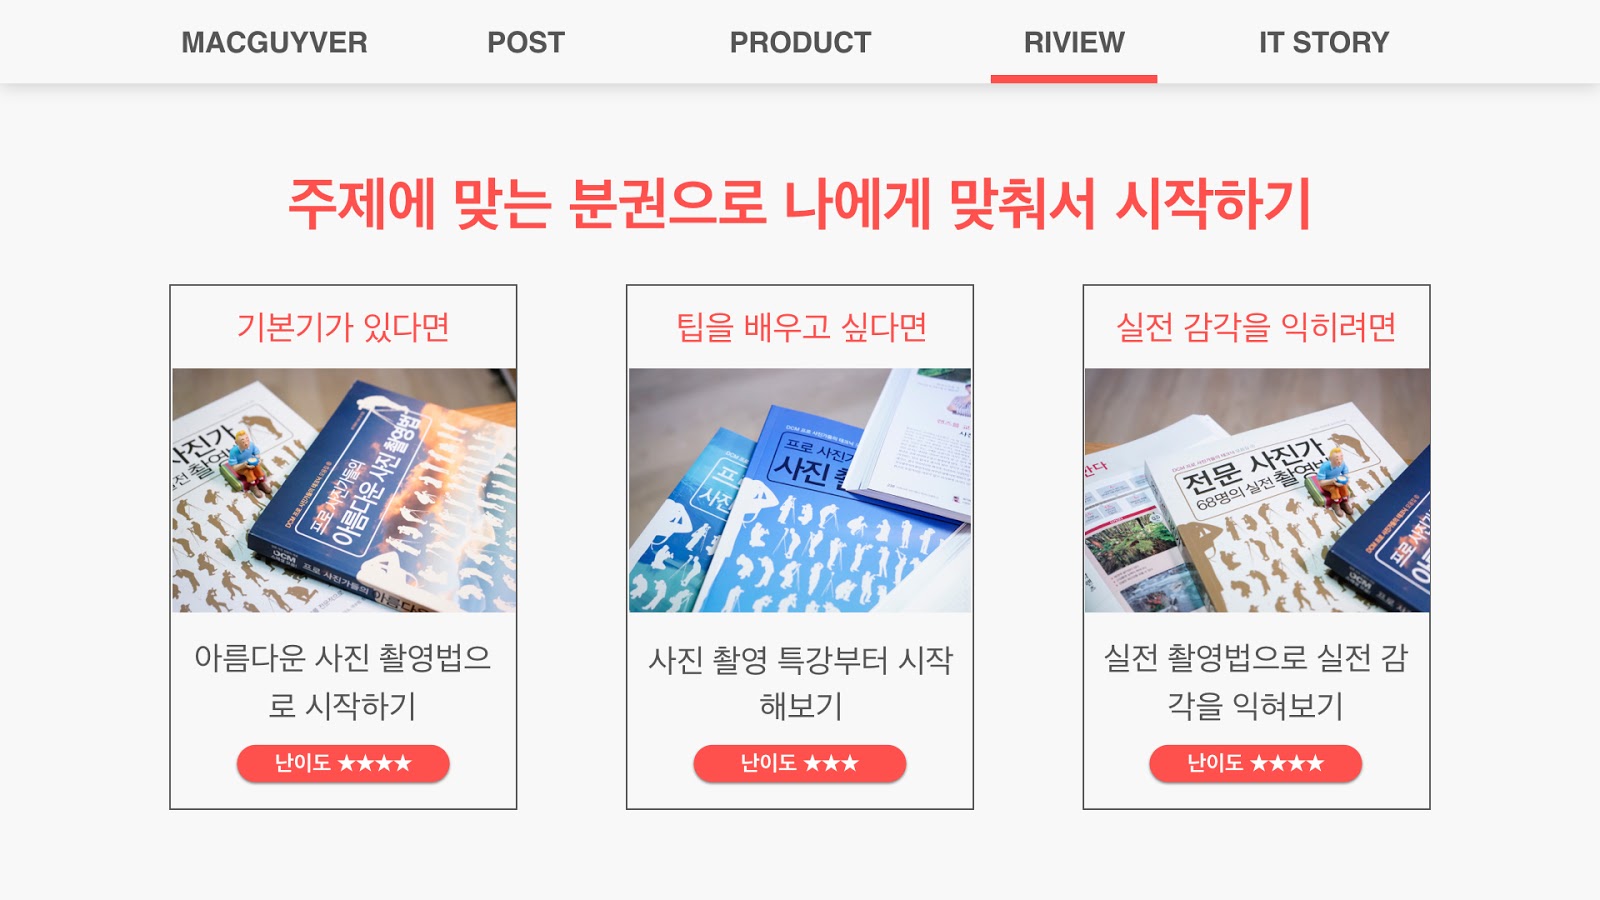Viewport: 1600px width, 900px height.
Task: Click the RIVIEW tab
Action: pyautogui.click(x=1074, y=42)
